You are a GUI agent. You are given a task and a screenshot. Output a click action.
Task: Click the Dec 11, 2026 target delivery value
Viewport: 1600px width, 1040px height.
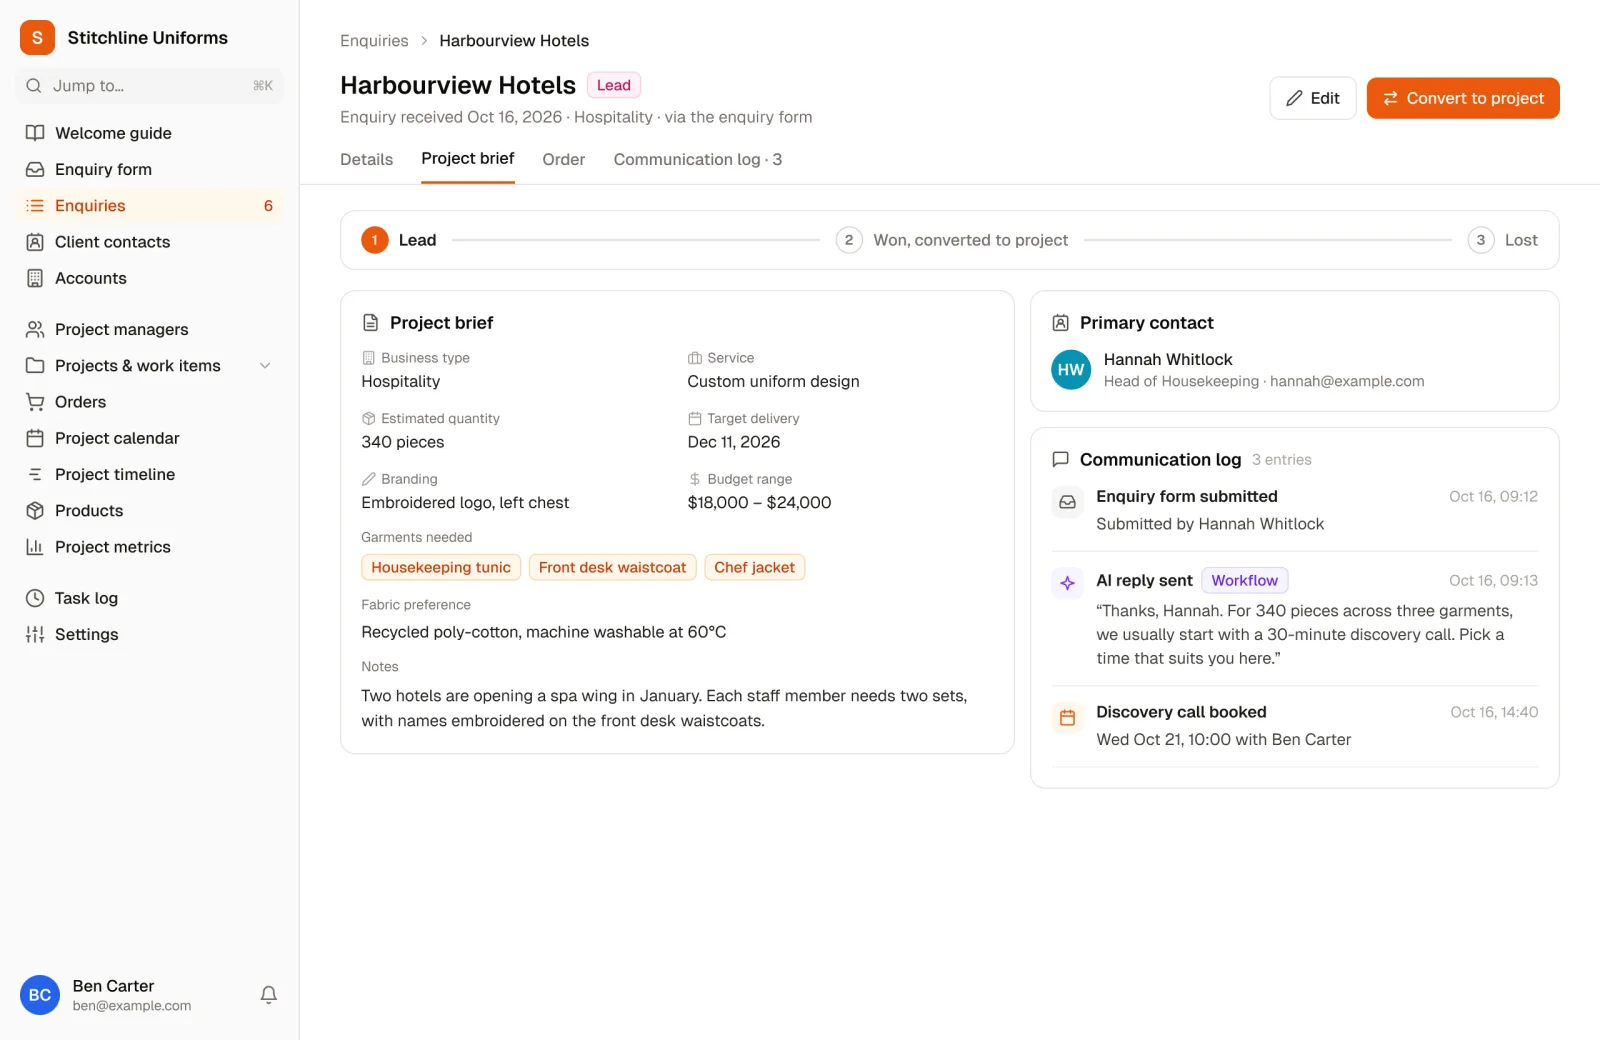click(x=734, y=442)
